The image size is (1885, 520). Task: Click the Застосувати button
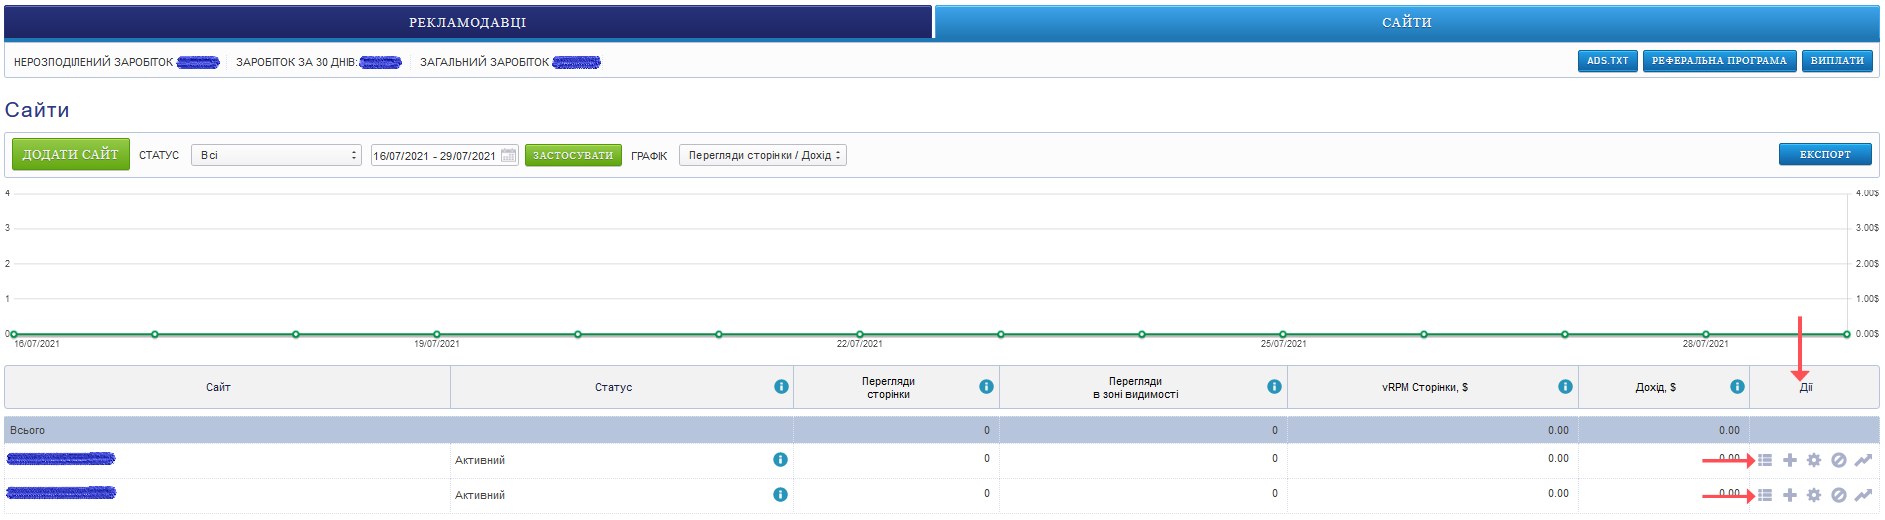[x=573, y=155]
